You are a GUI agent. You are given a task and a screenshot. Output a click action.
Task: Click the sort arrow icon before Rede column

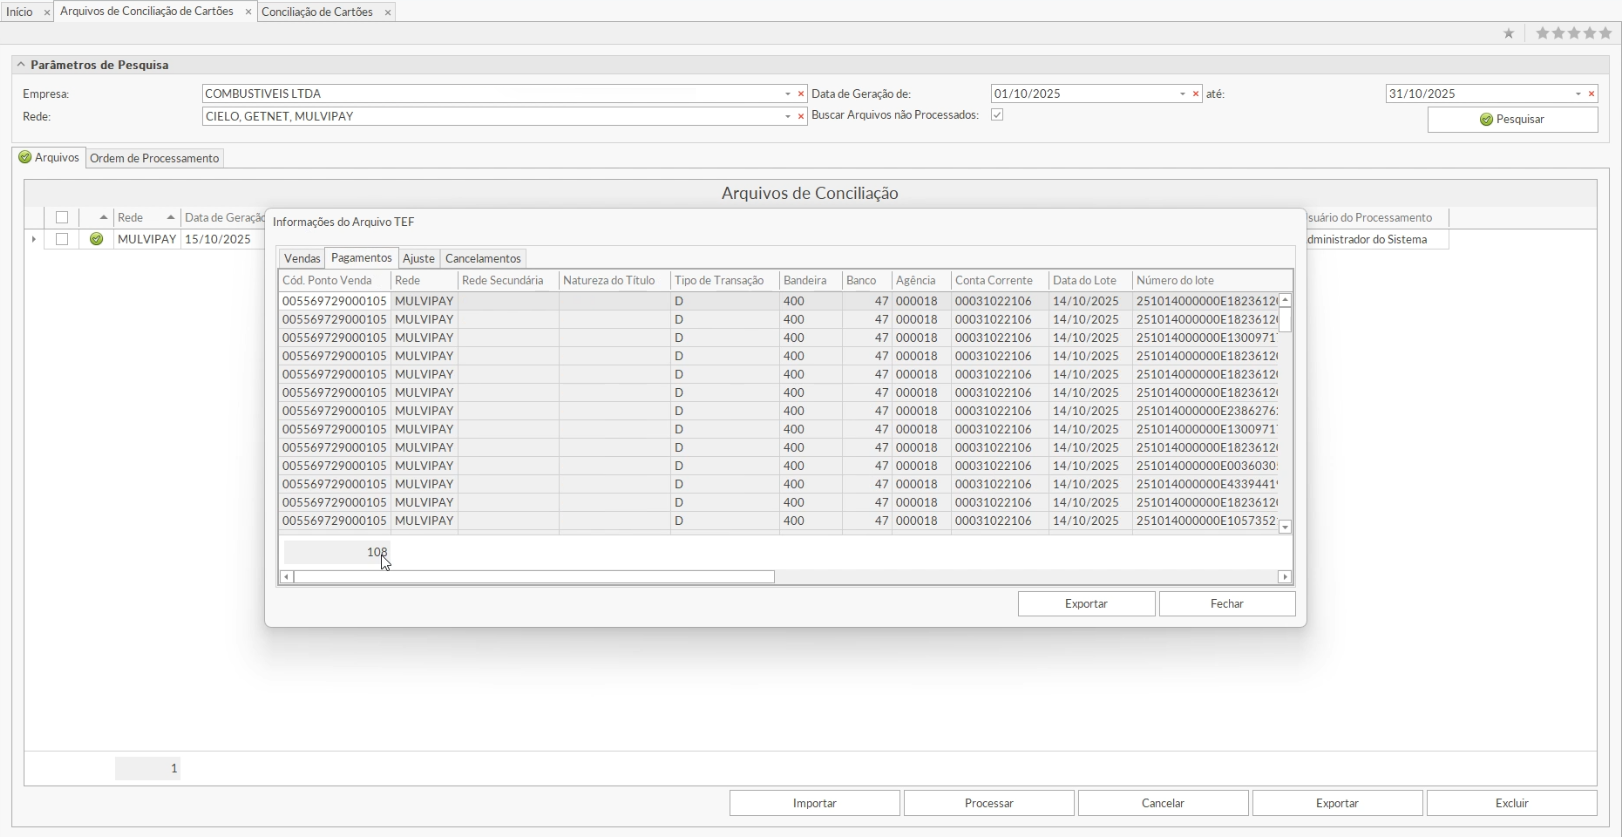click(x=103, y=217)
